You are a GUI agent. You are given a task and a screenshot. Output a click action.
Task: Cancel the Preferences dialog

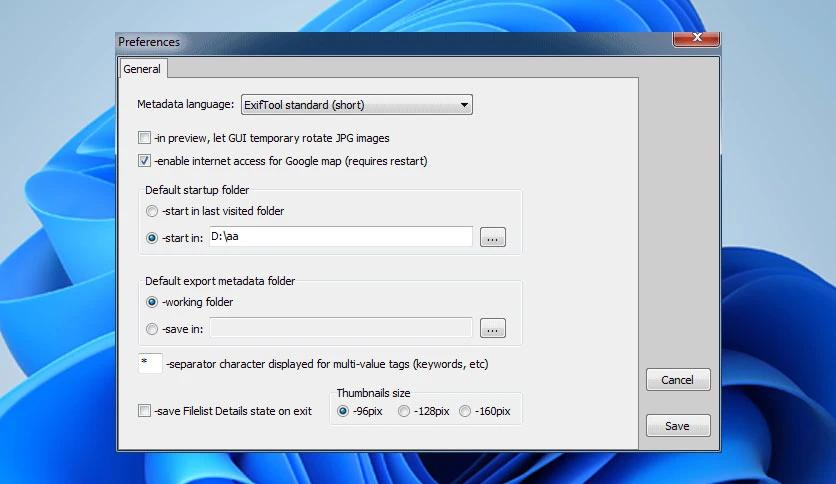point(678,380)
